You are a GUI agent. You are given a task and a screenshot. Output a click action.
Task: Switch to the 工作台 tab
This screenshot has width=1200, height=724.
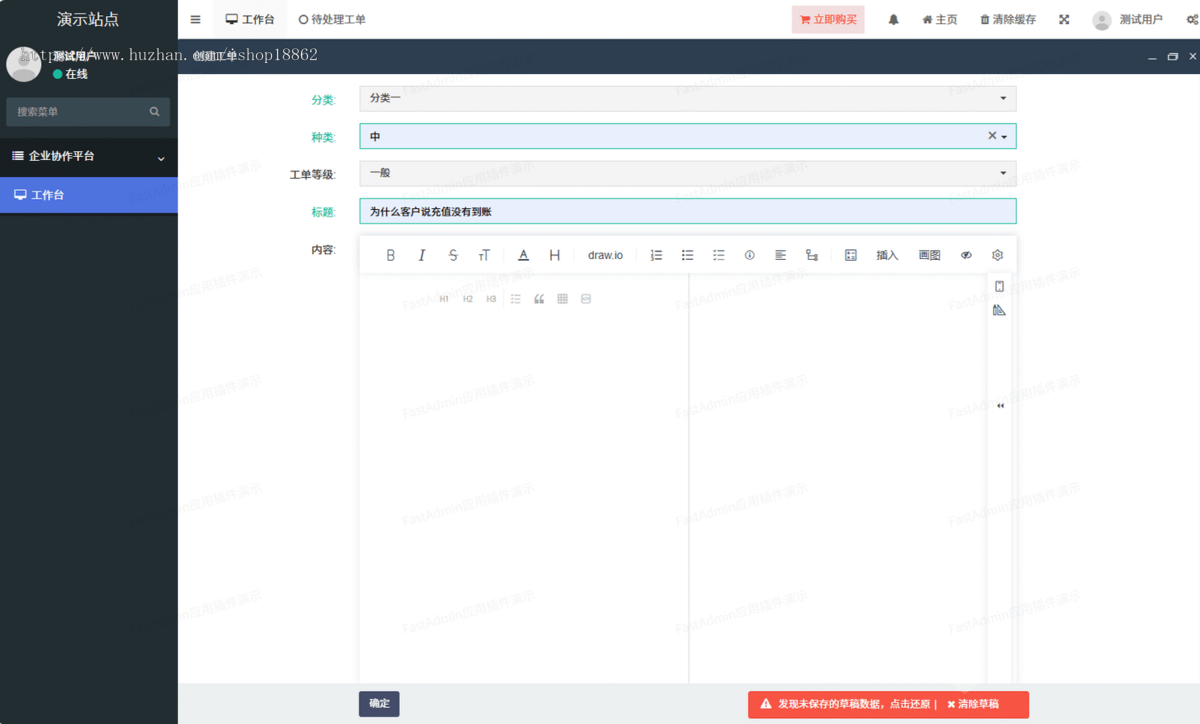[250, 19]
